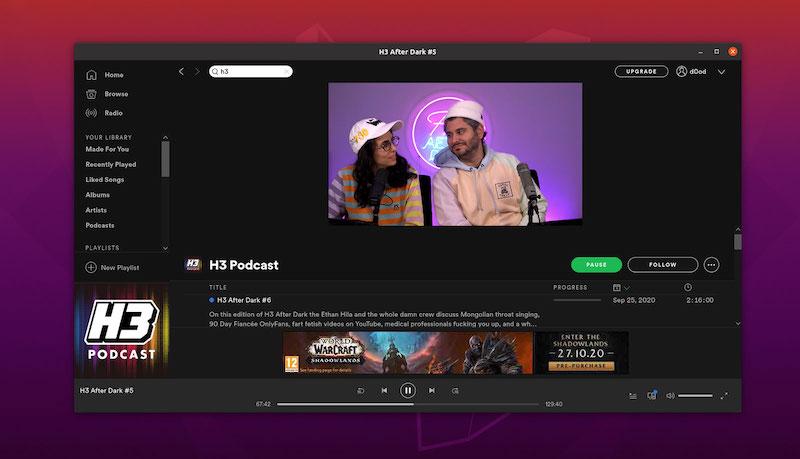
Task: Click the New Playlist plus icon
Action: [x=91, y=267]
